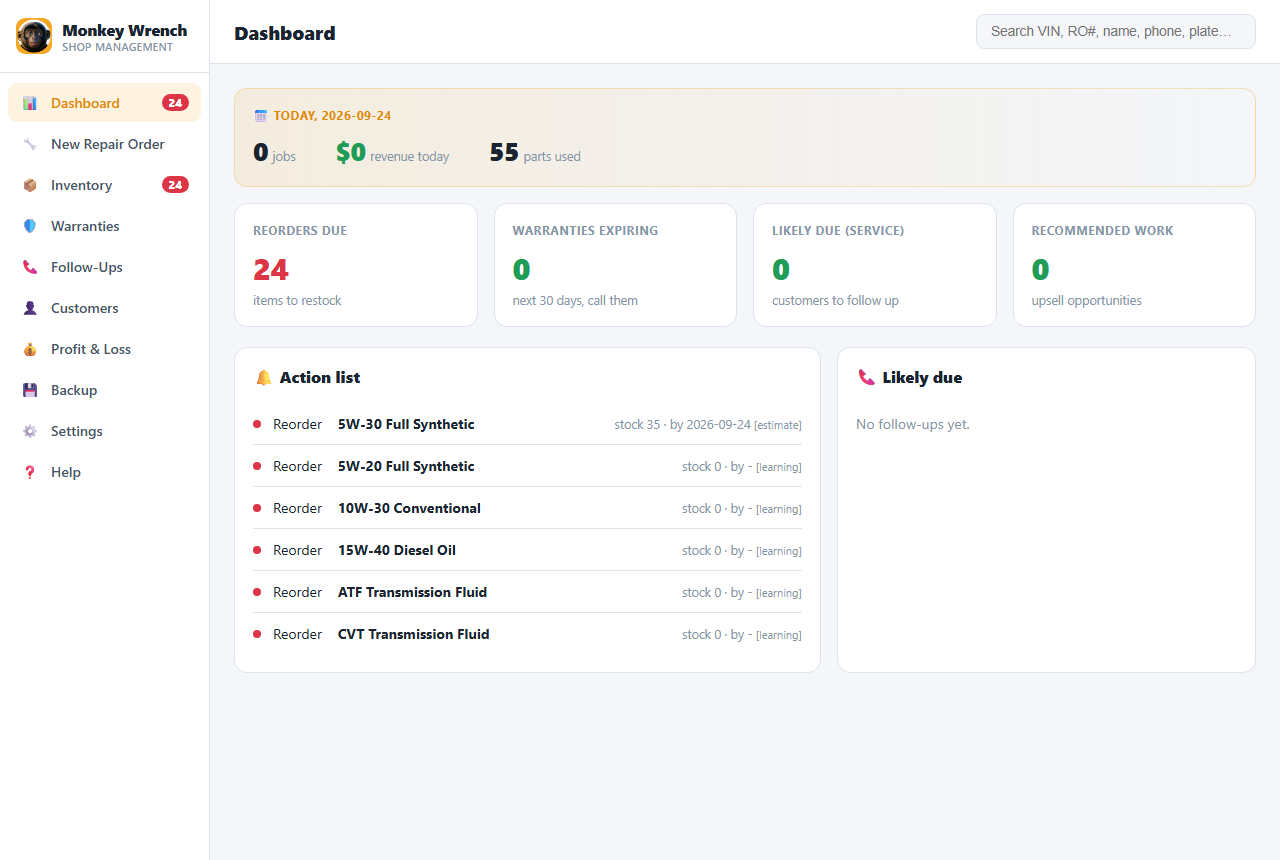The image size is (1280, 860).
Task: Open the Likely Due (Service) card
Action: [875, 265]
